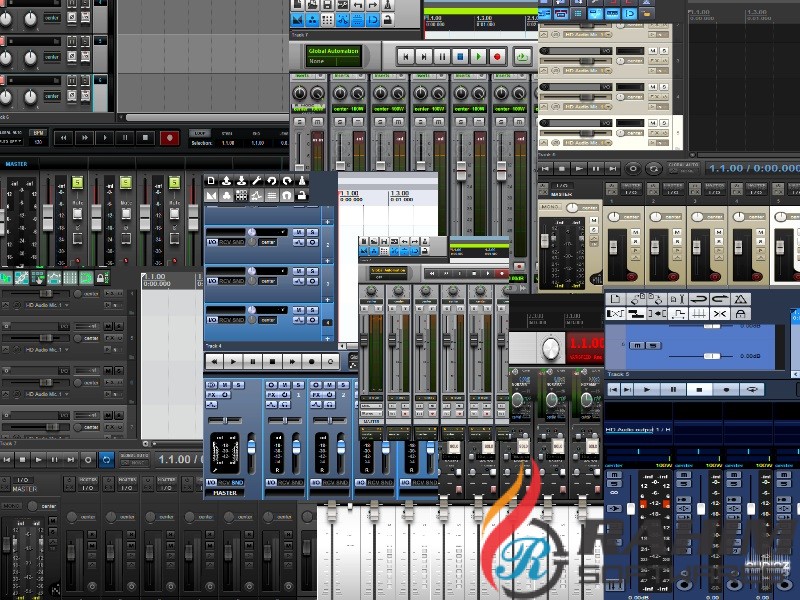Click the red record button in the gray transport bar
This screenshot has width=800, height=600.
pyautogui.click(x=497, y=57)
